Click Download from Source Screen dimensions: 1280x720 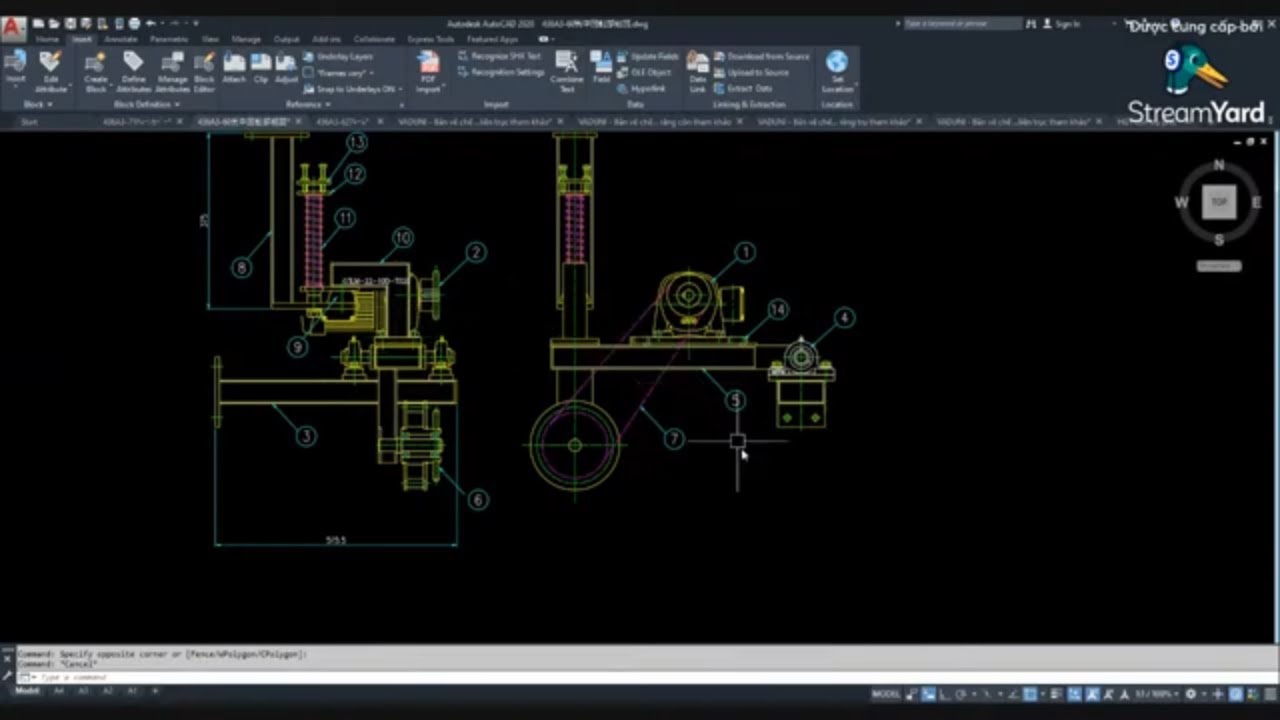click(x=761, y=57)
